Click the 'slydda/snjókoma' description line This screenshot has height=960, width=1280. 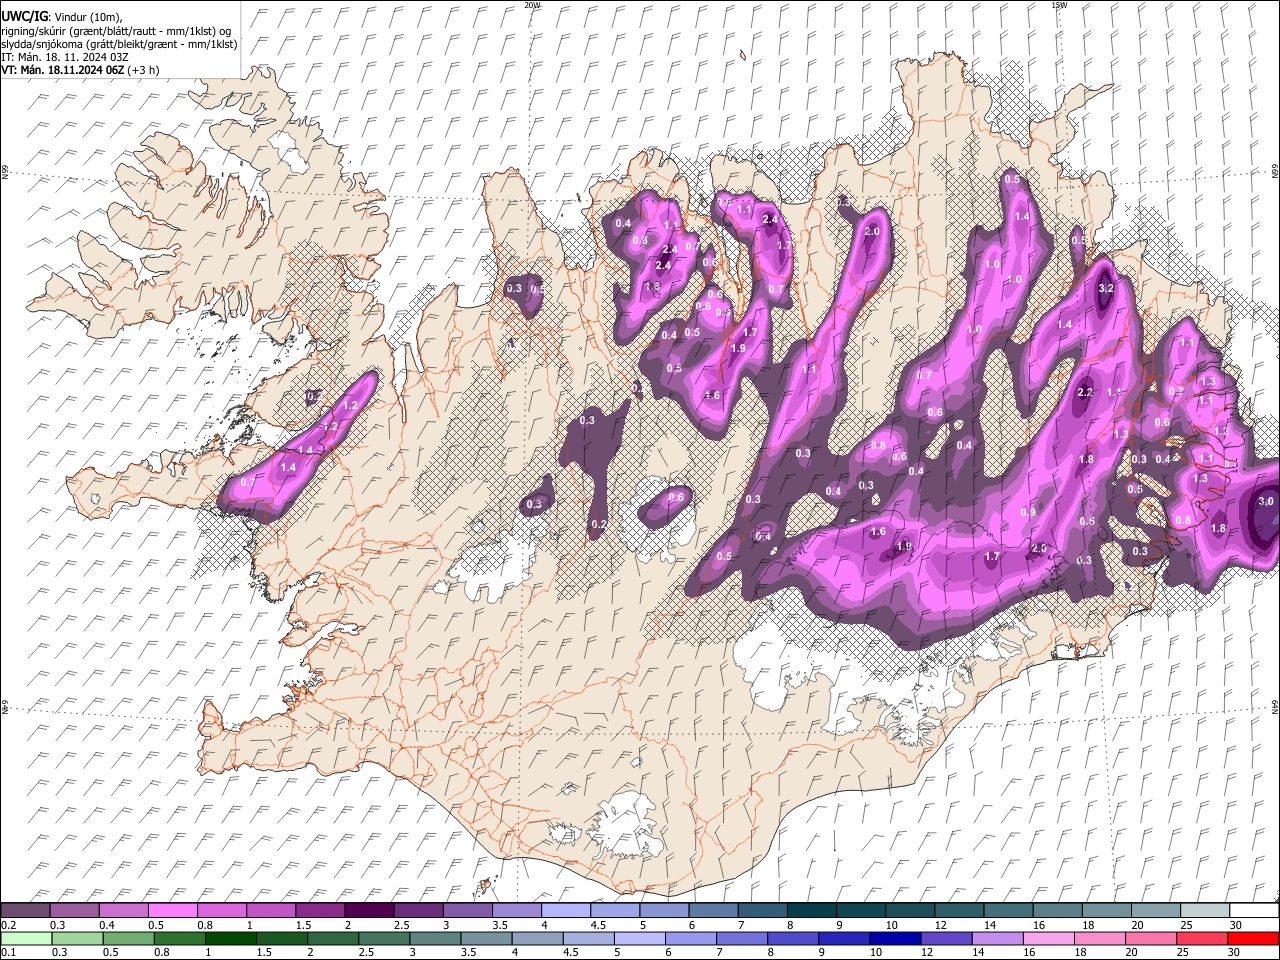[x=119, y=44]
